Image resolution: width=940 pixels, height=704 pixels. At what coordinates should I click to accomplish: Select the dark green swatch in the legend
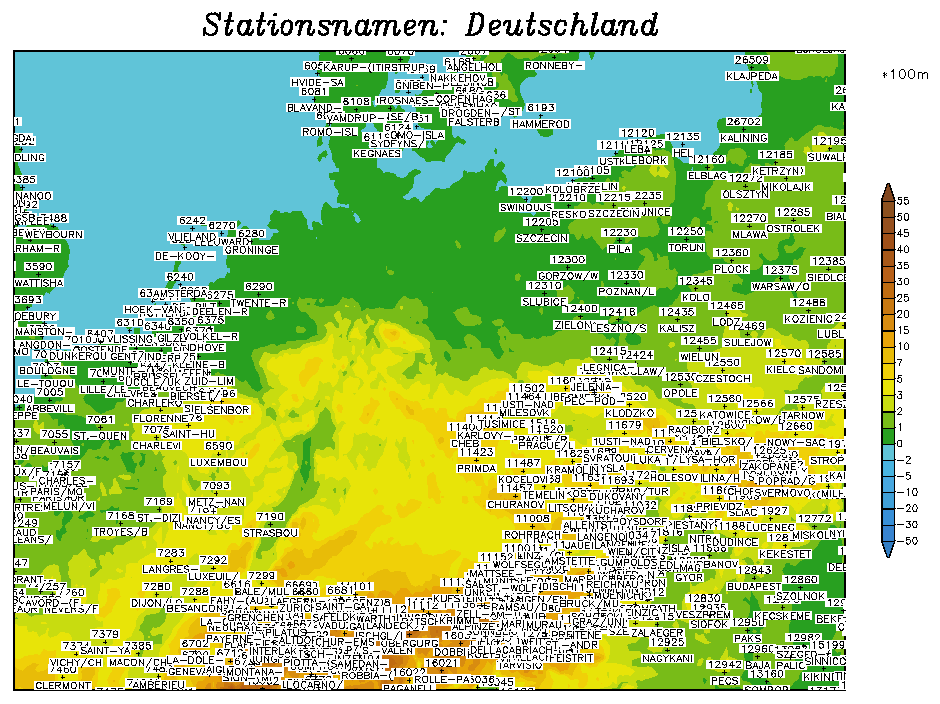[x=887, y=436]
